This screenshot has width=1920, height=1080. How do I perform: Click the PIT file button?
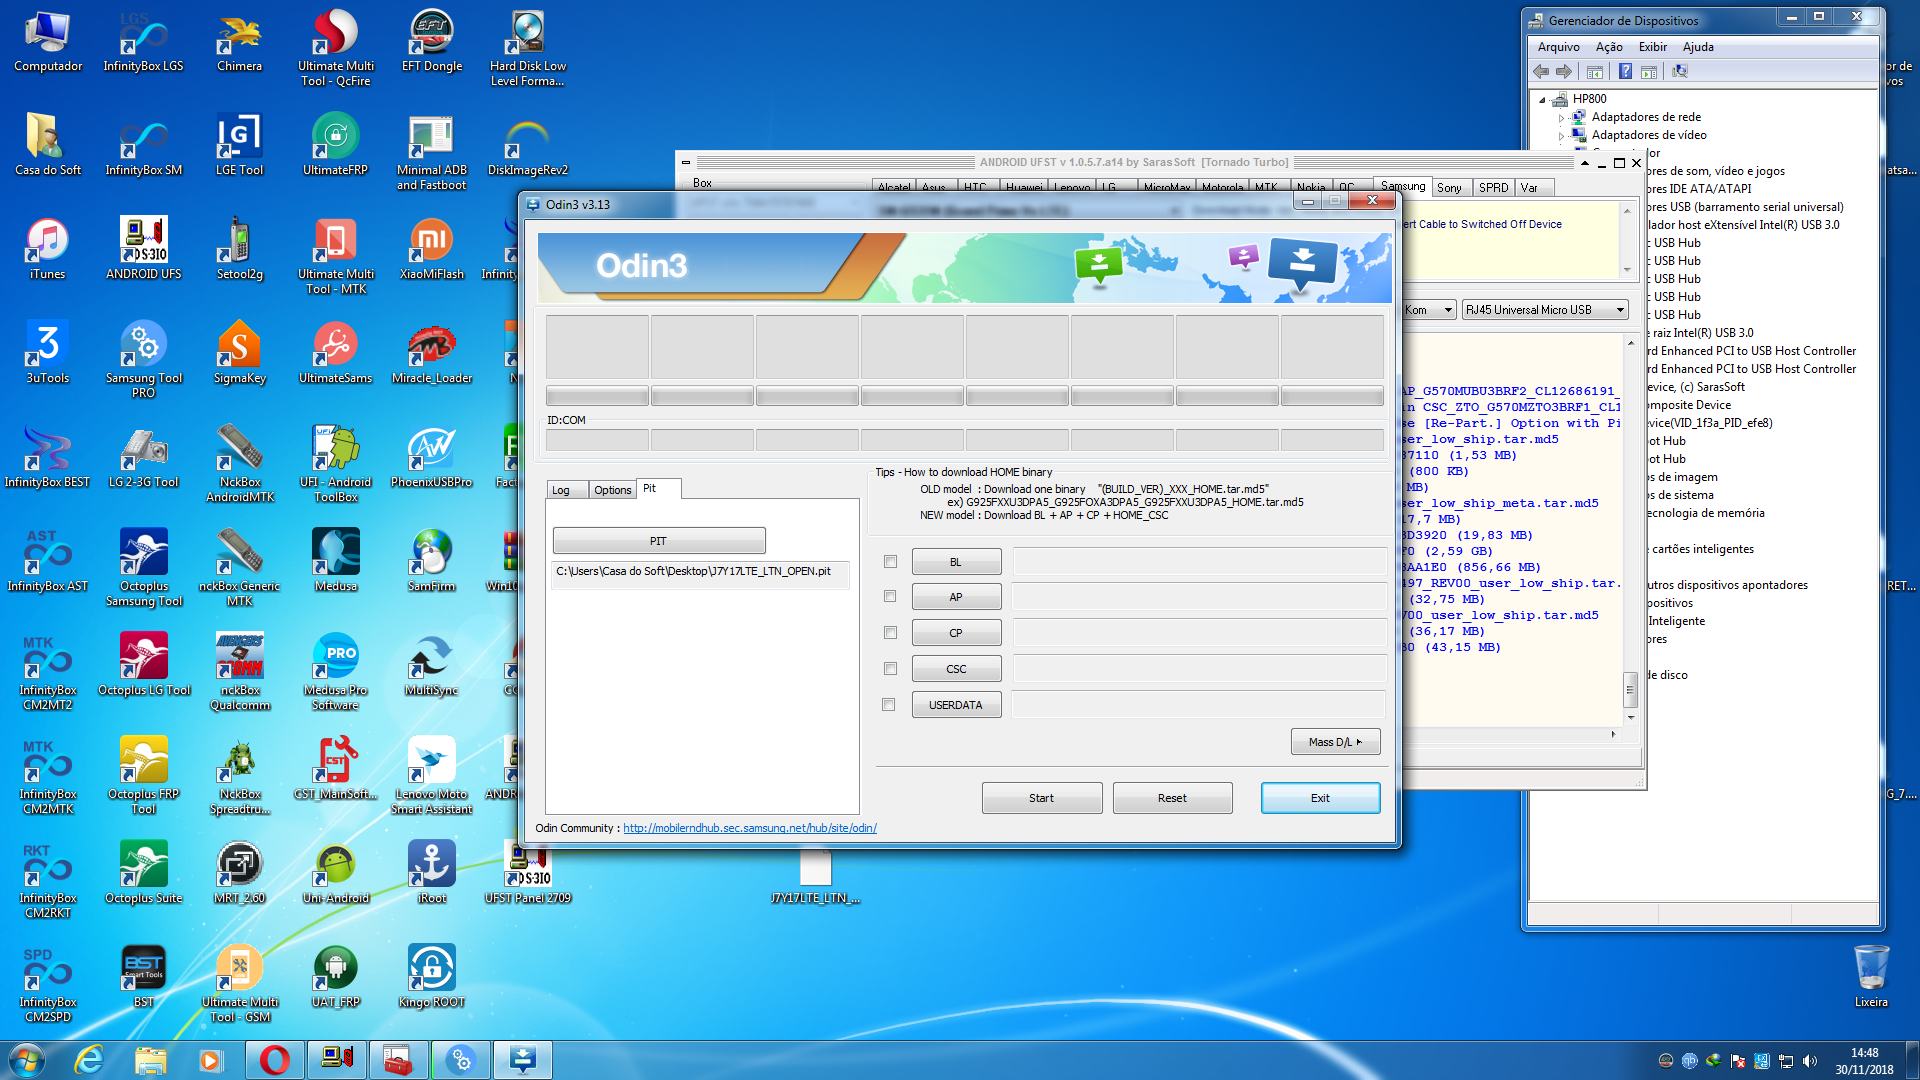[659, 541]
